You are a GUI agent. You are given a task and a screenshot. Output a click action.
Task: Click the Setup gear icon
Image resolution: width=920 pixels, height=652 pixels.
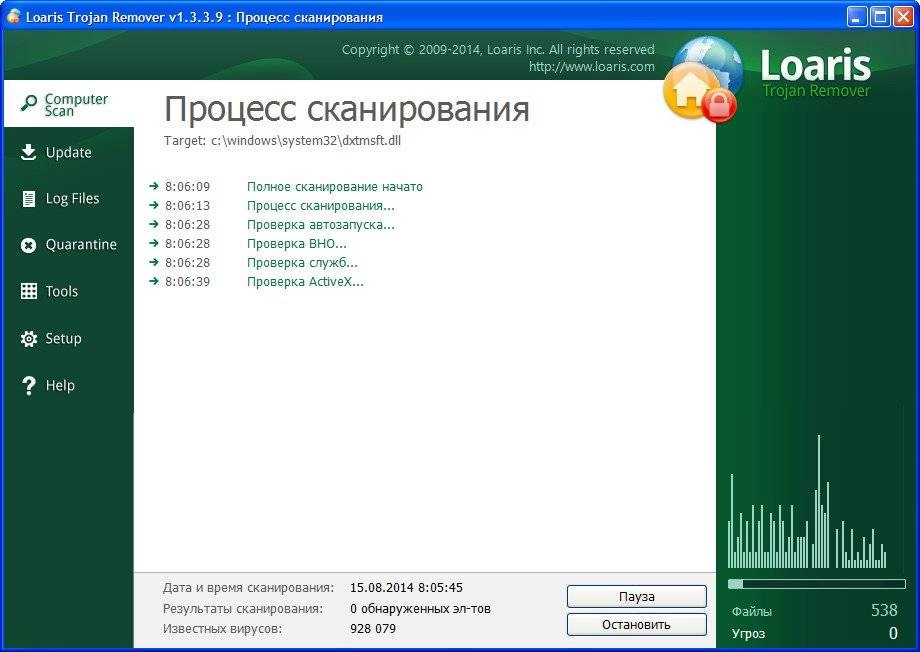pyautogui.click(x=28, y=339)
